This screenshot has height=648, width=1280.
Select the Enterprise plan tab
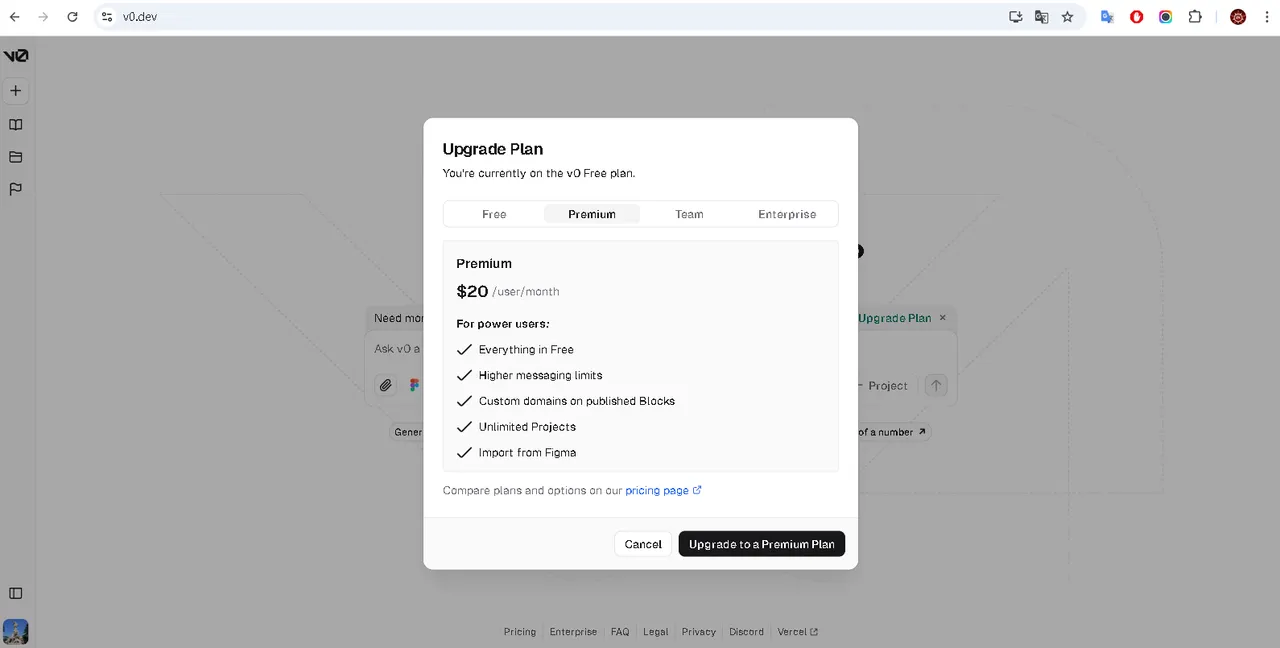point(787,214)
